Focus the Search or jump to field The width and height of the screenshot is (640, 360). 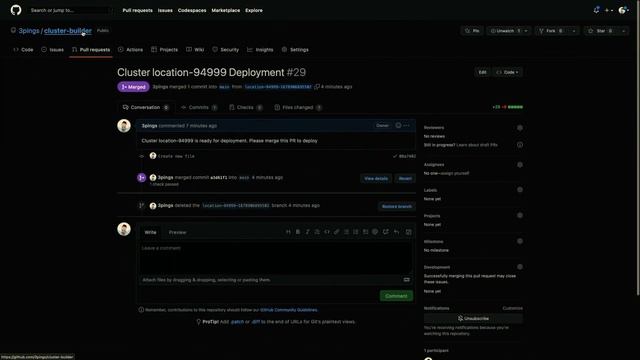[69, 10]
